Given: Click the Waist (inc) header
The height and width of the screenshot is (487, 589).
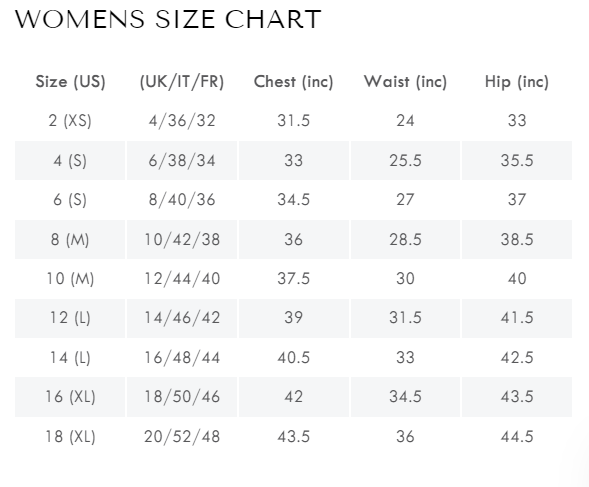Looking at the screenshot, I should [x=405, y=82].
